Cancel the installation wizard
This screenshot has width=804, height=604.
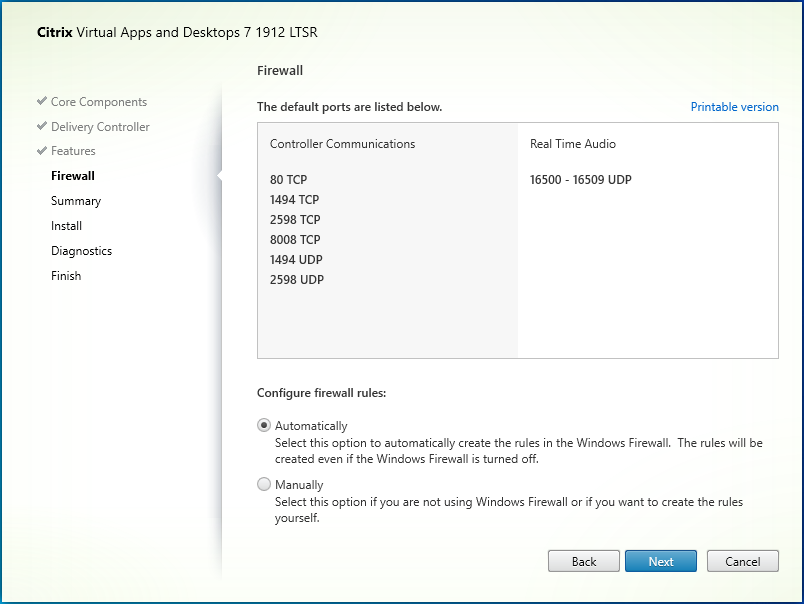click(x=742, y=561)
